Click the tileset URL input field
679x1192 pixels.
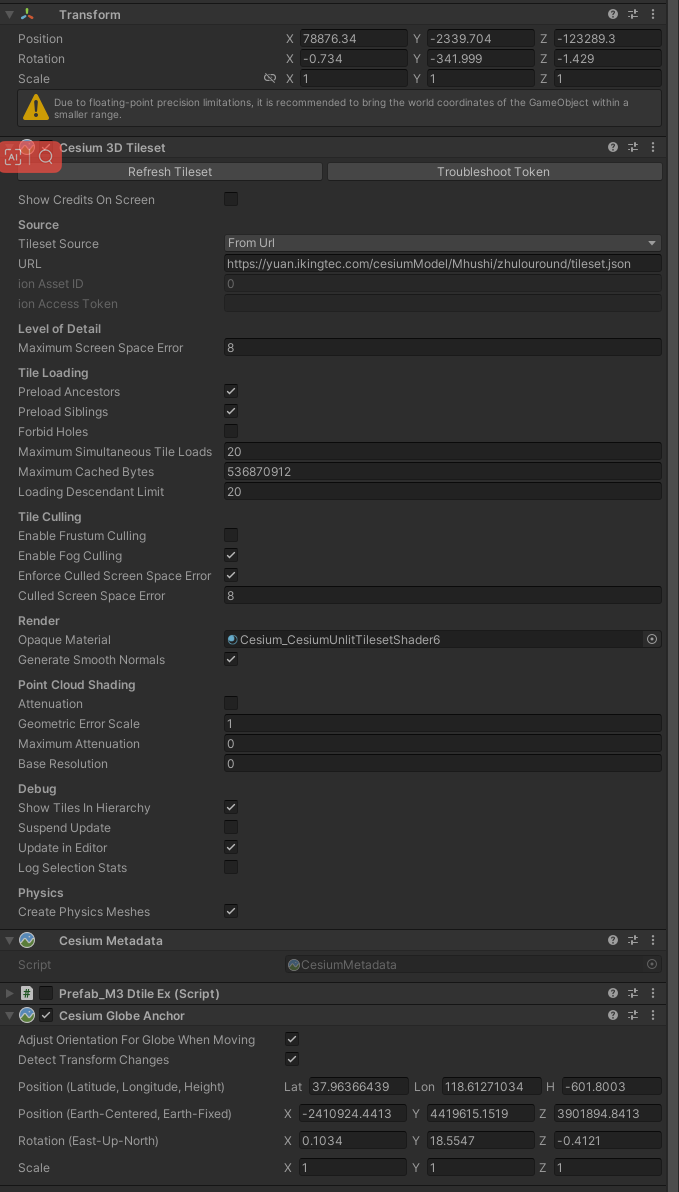[x=443, y=264]
